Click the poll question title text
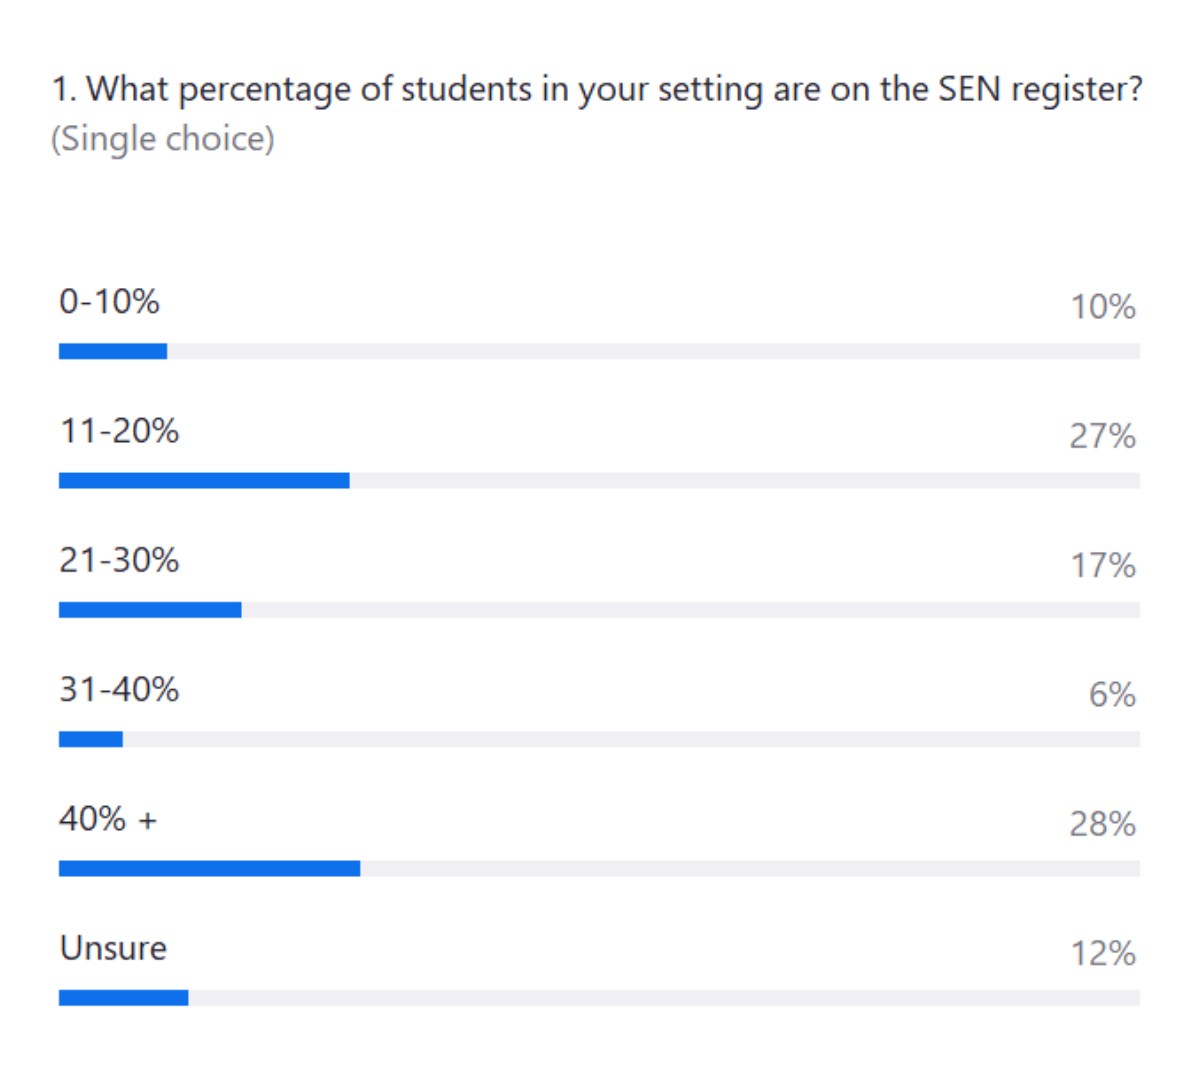Screen dimensions: 1200x1076 coord(597,90)
